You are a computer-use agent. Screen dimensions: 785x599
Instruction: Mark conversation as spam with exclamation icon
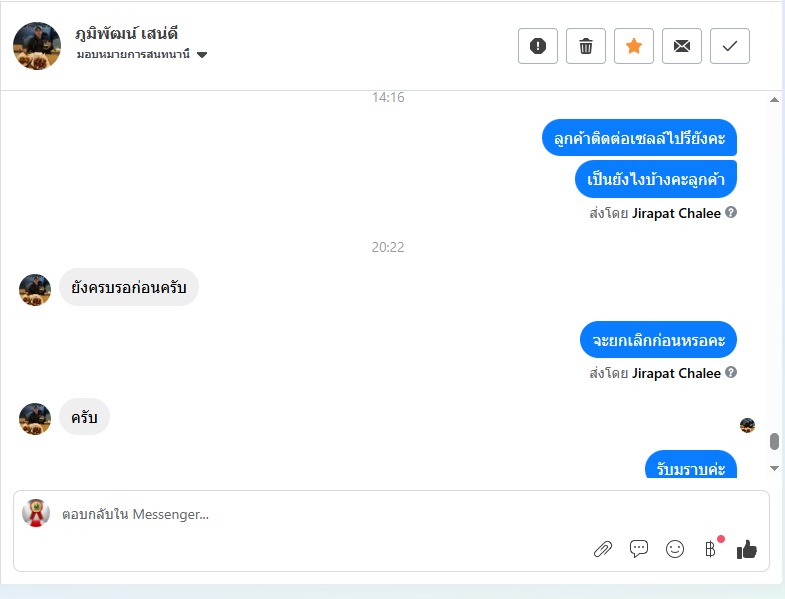(538, 46)
